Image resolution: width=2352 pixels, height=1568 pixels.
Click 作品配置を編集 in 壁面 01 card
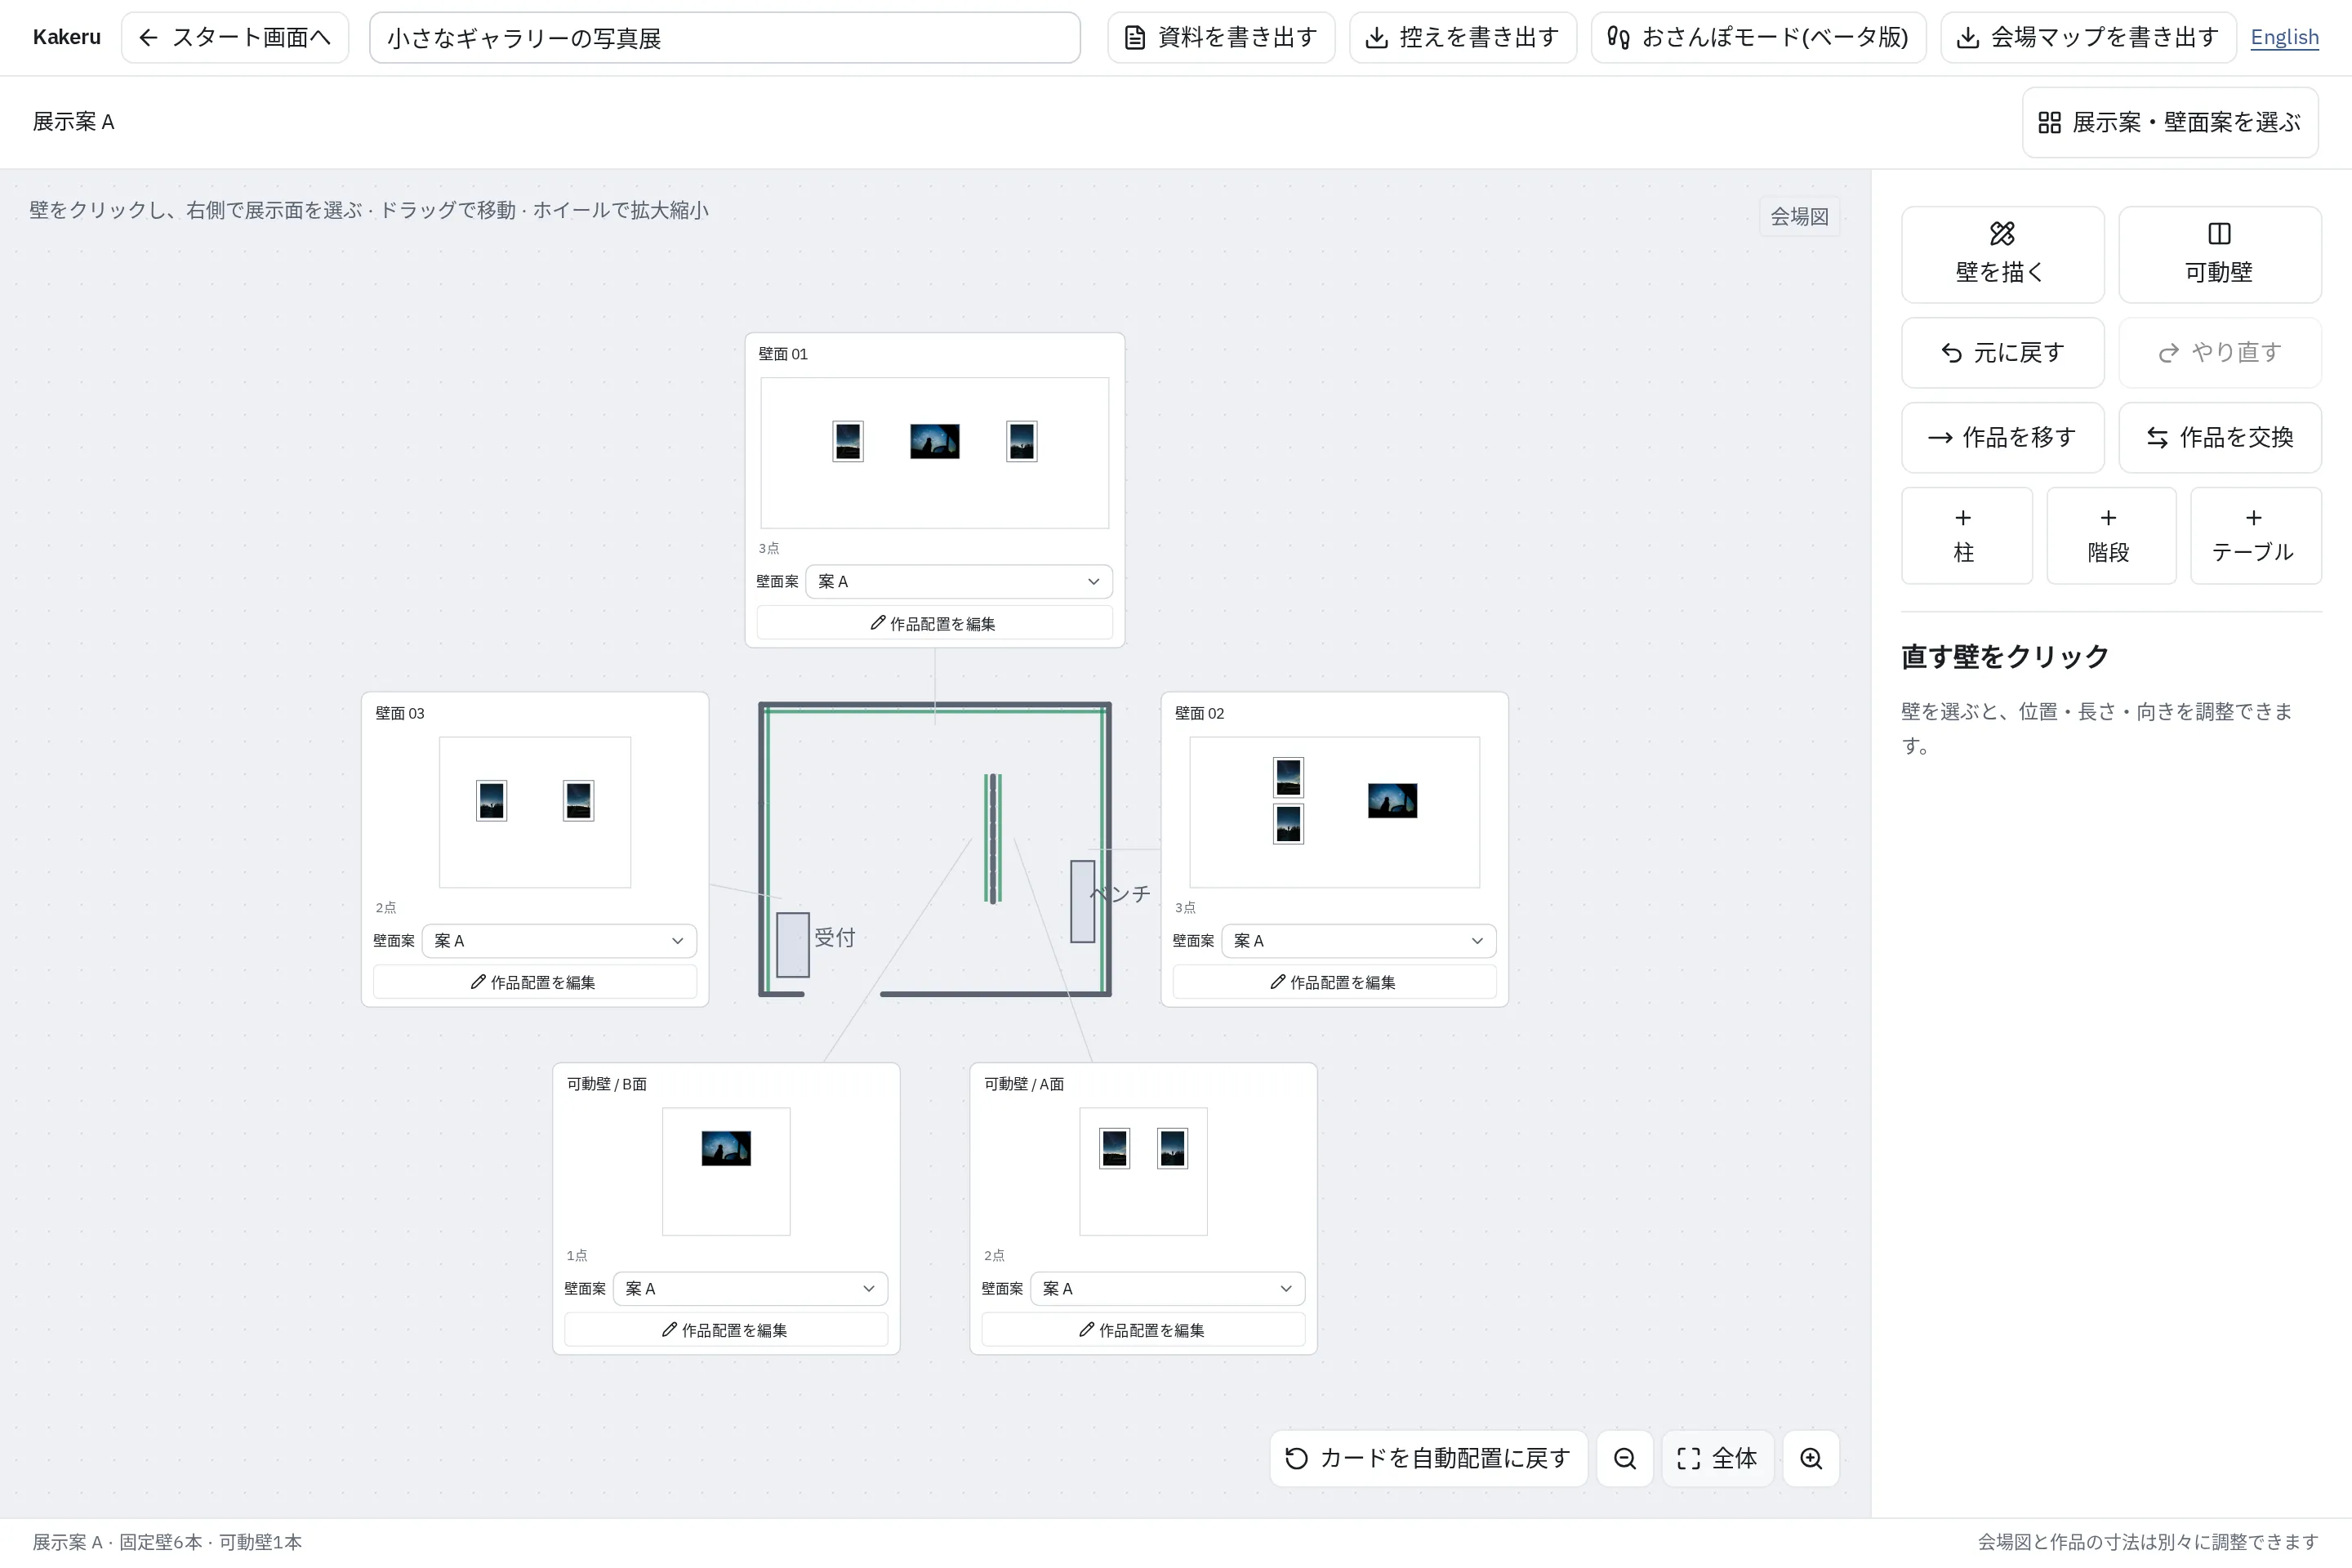934,623
